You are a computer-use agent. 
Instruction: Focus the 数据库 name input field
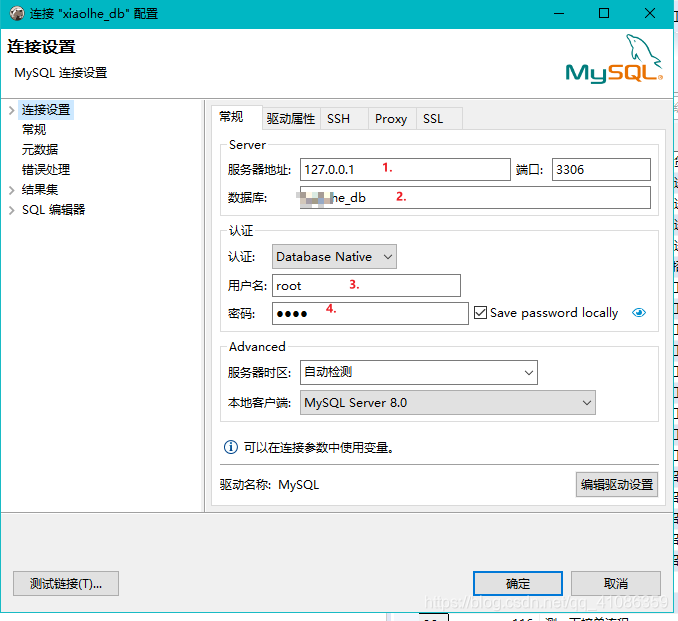[x=475, y=197]
